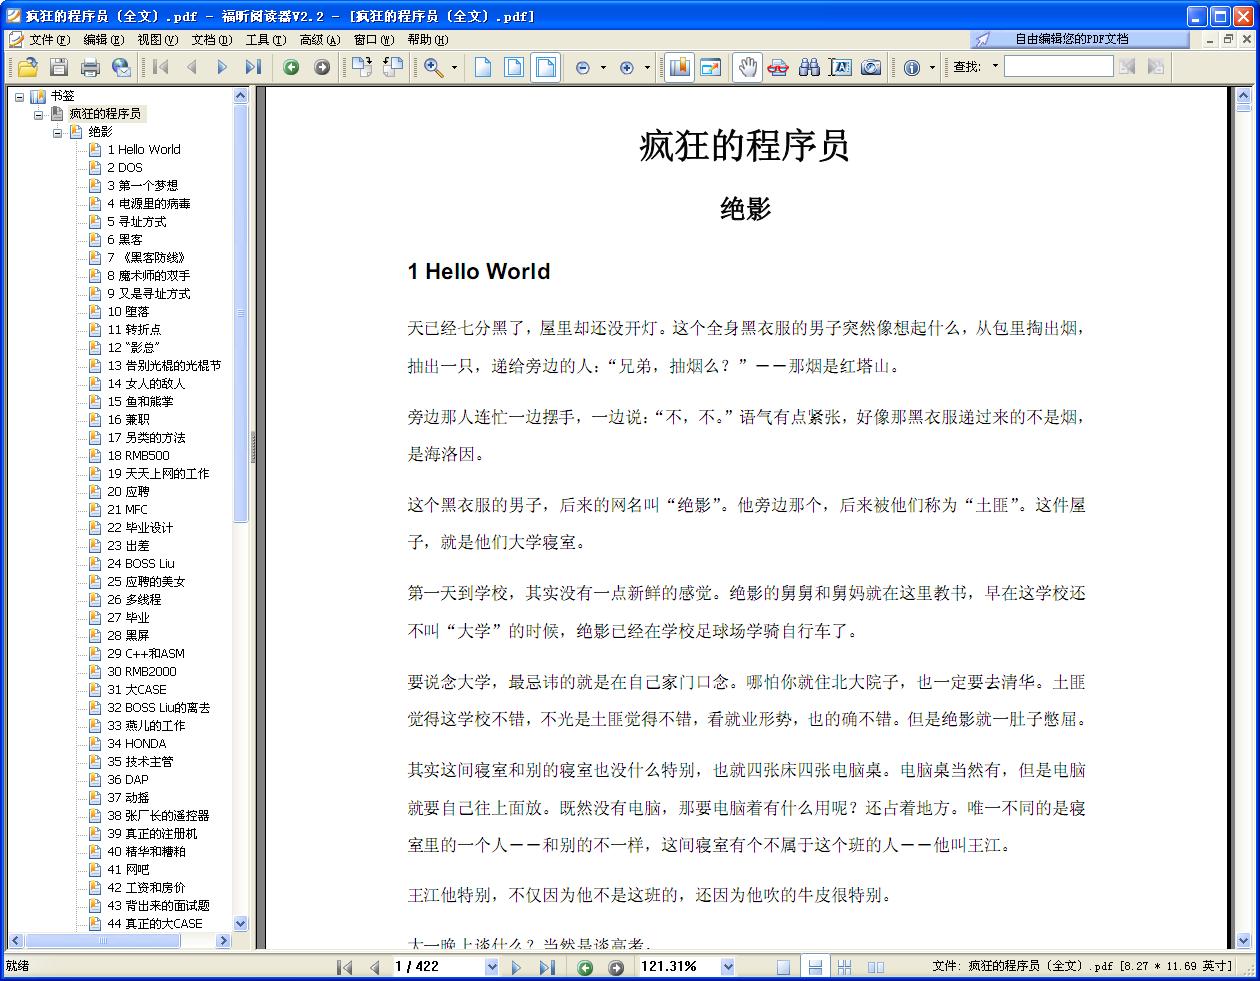Open bookmark 20 应聘

point(128,491)
